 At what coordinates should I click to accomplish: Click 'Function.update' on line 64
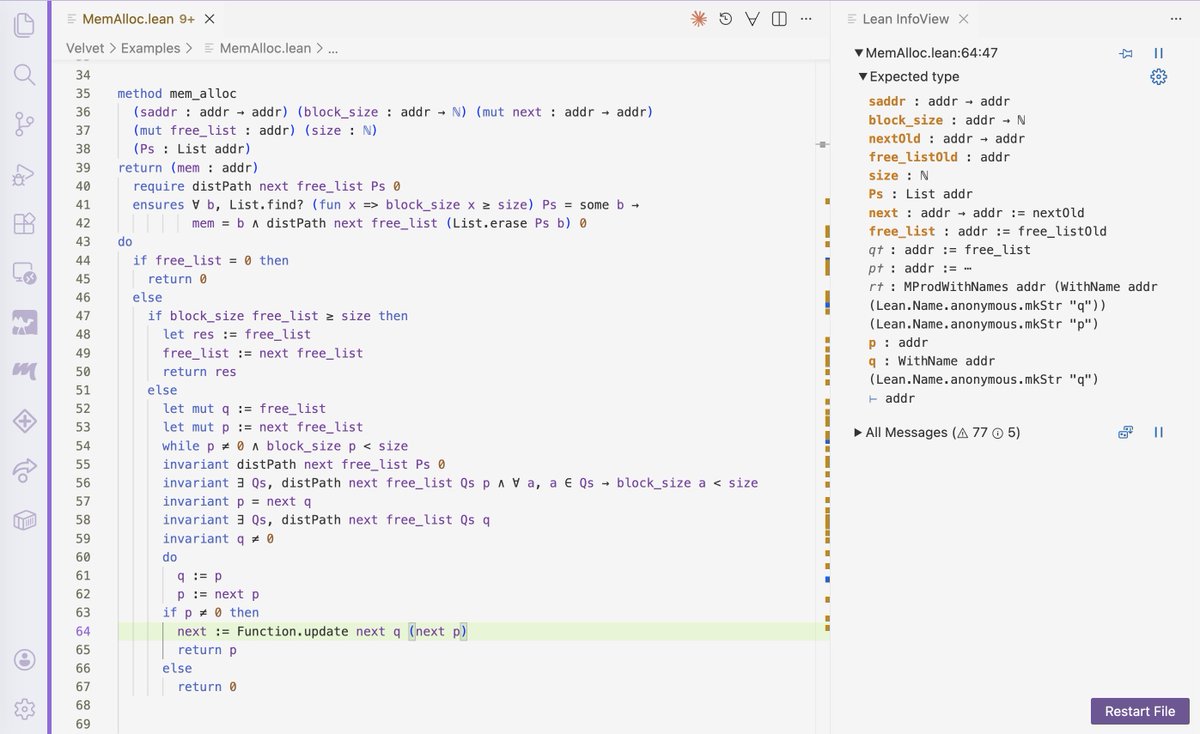click(x=293, y=631)
